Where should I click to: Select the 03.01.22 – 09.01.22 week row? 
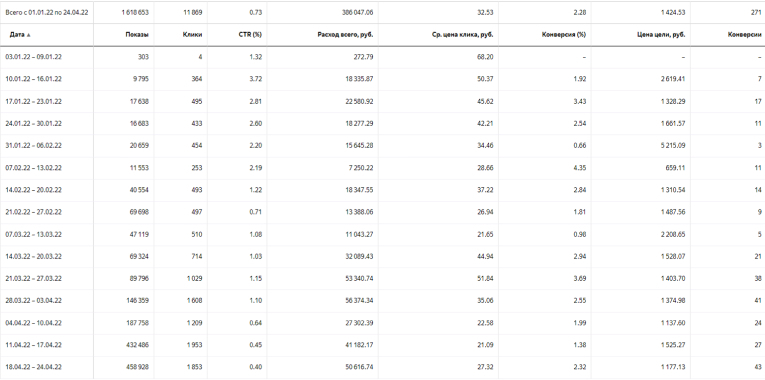pyautogui.click(x=382, y=57)
